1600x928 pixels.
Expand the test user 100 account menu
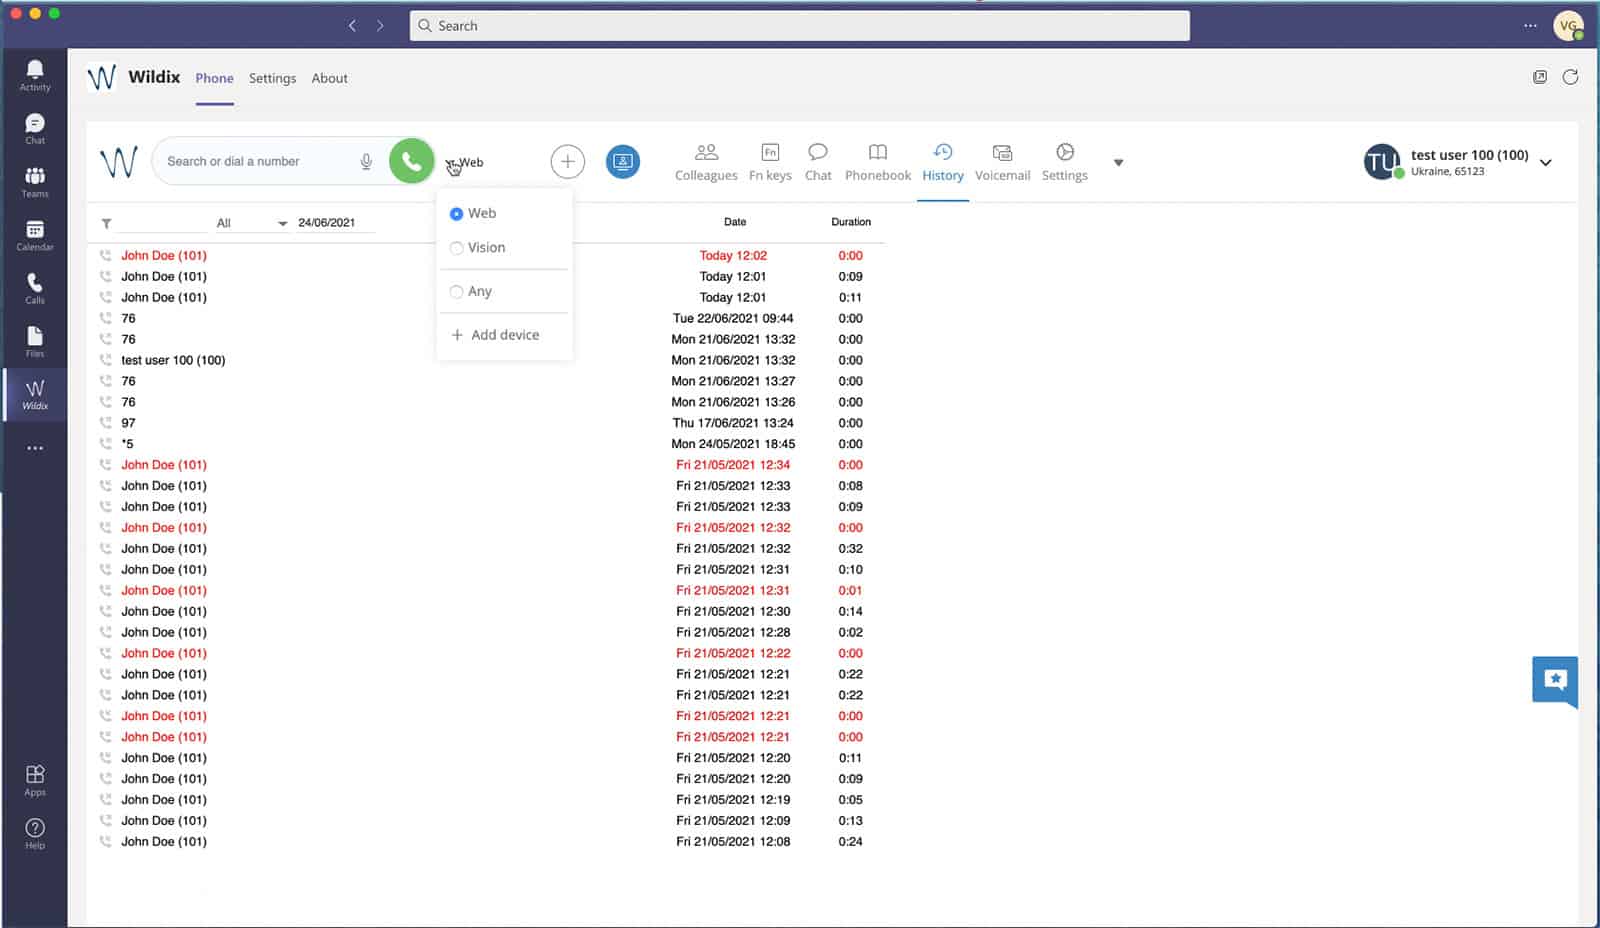click(1545, 162)
